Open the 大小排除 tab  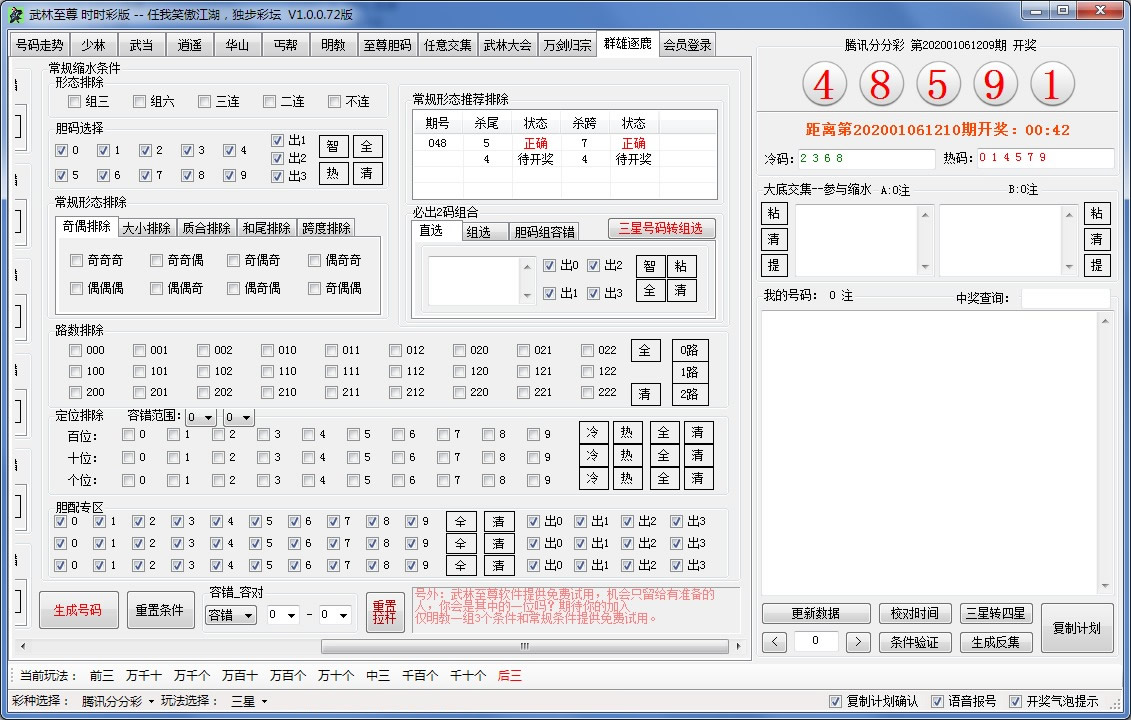pyautogui.click(x=147, y=228)
